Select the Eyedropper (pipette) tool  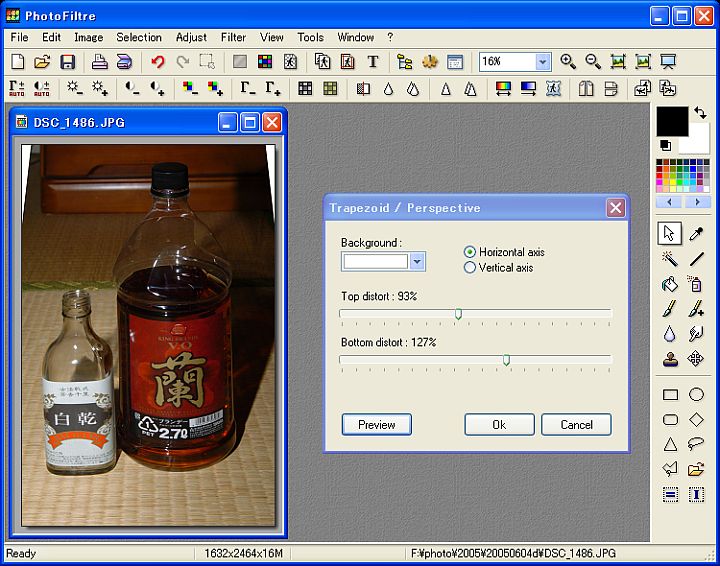[696, 233]
